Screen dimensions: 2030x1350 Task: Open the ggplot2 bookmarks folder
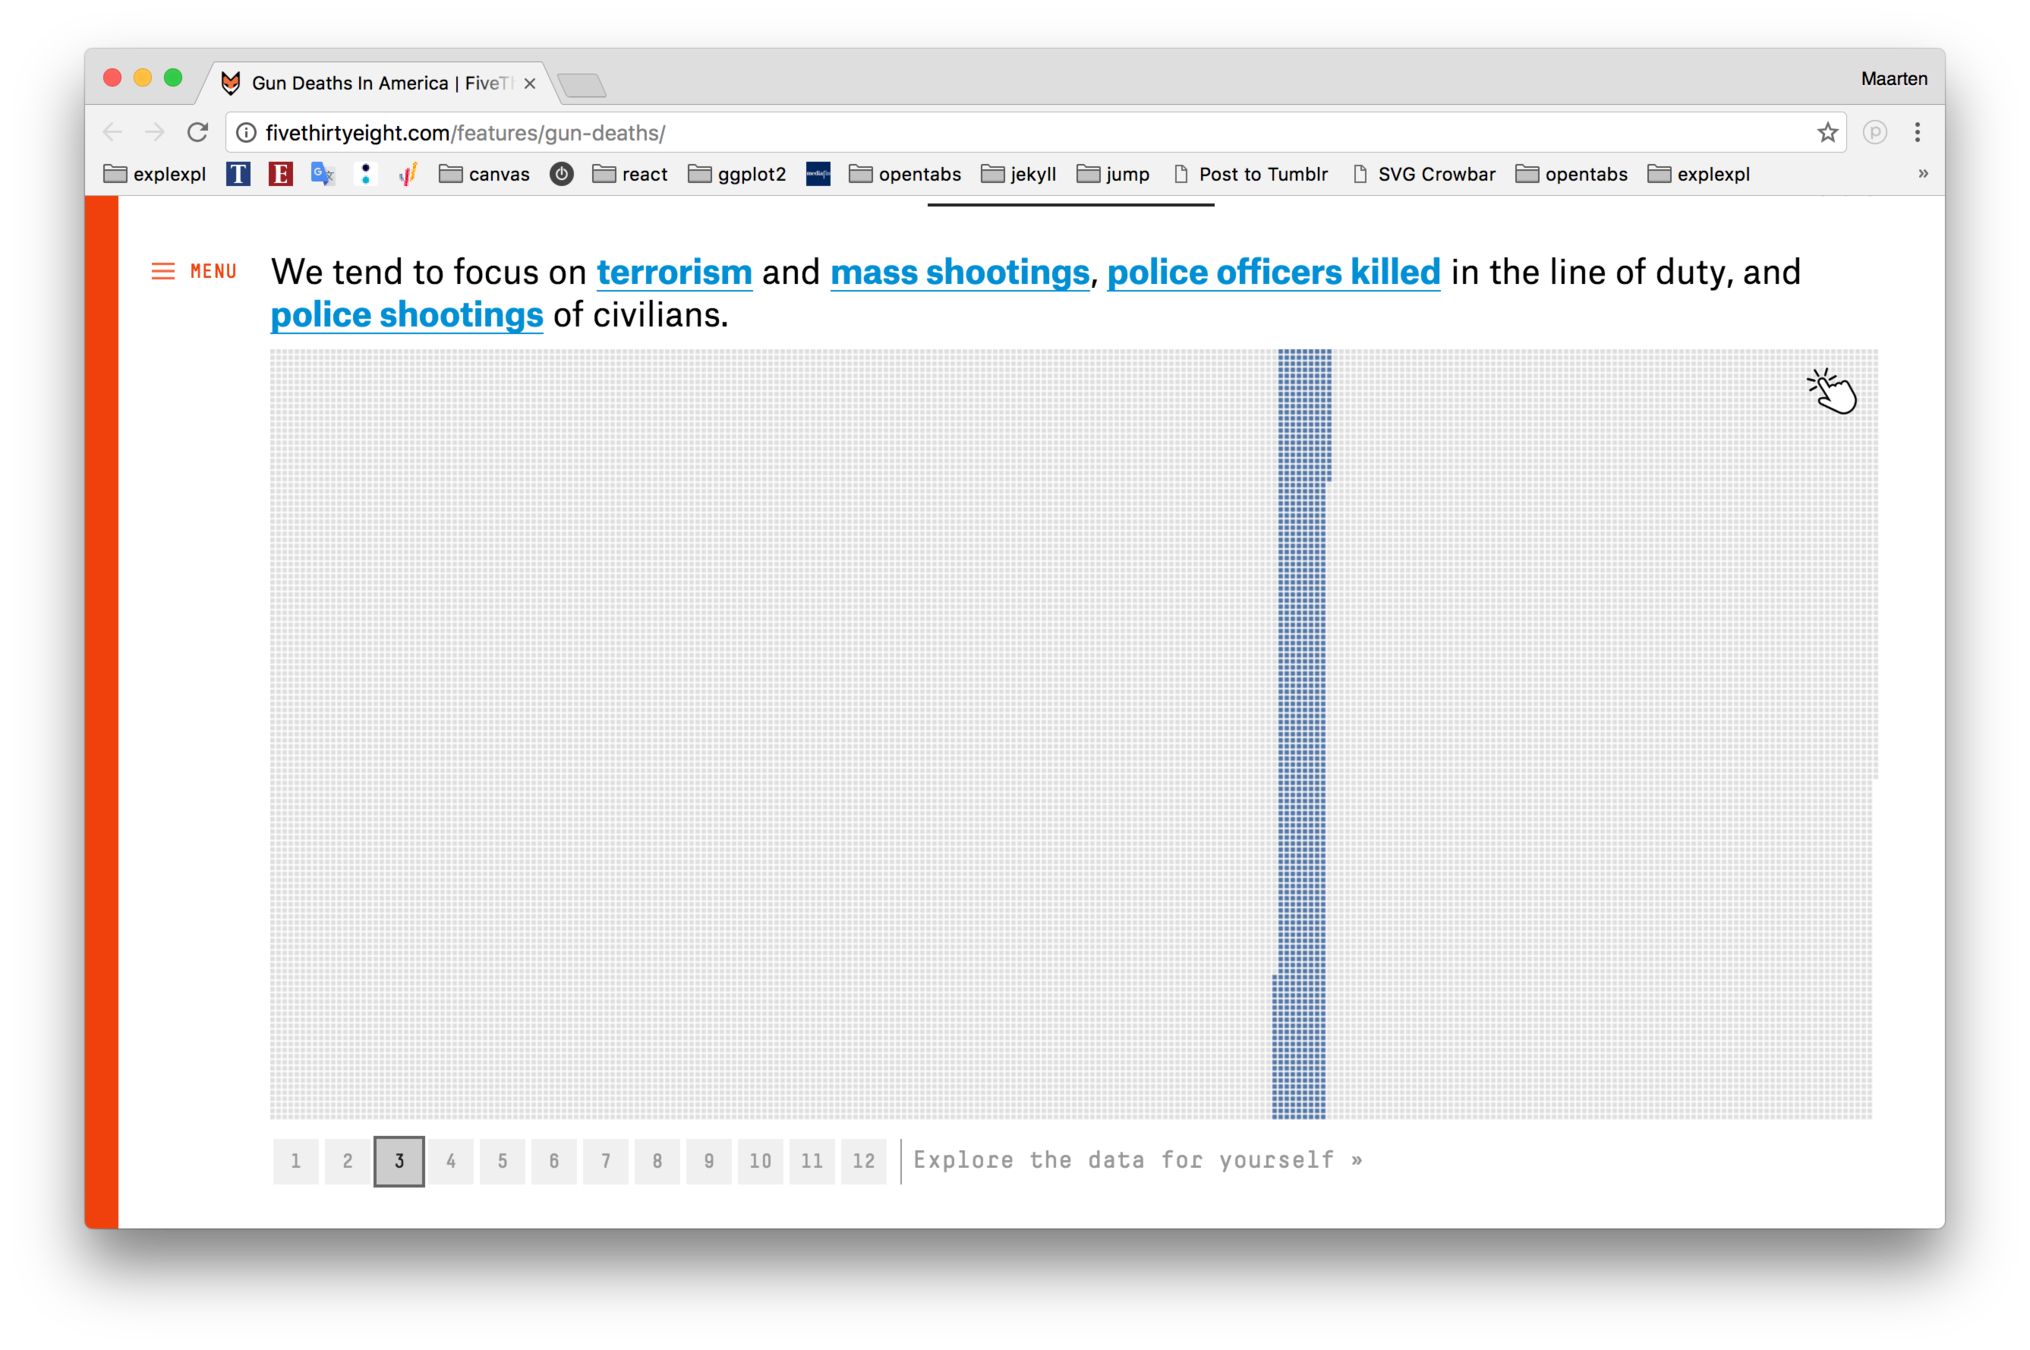pos(738,174)
